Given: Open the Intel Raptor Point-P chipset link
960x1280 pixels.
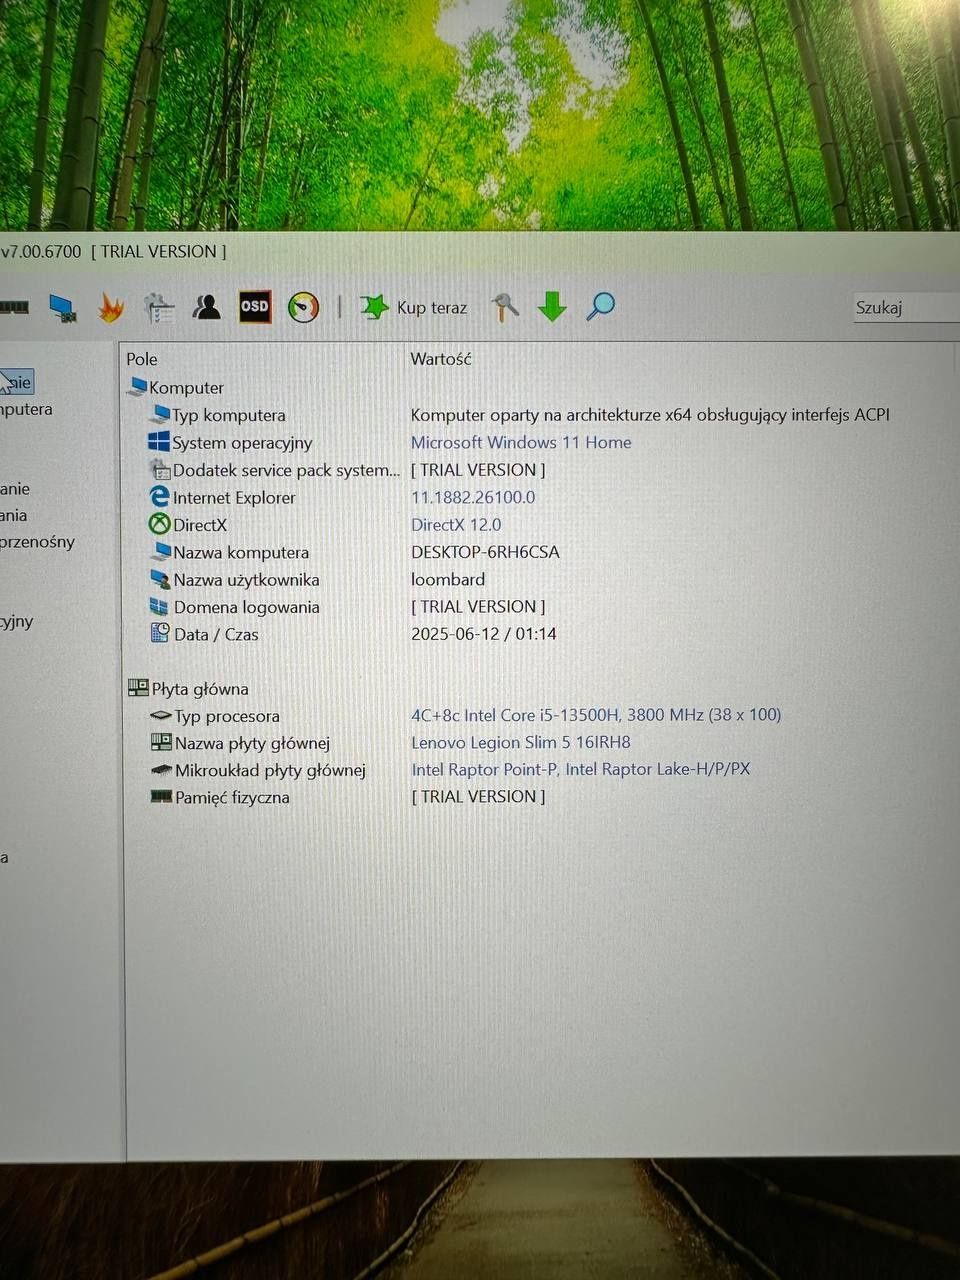Looking at the screenshot, I should [x=581, y=769].
